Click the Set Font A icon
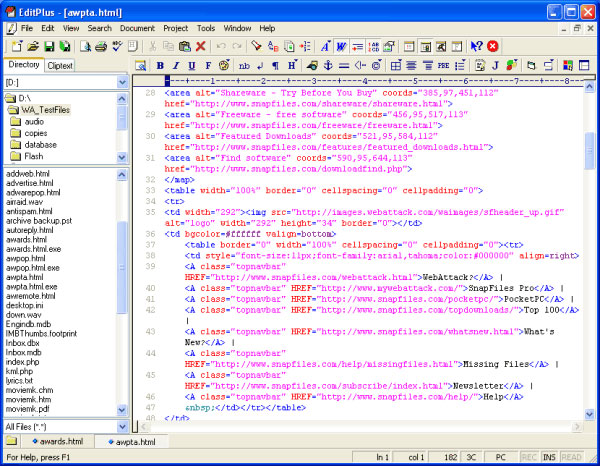This screenshot has height=466, width=600. (325, 46)
